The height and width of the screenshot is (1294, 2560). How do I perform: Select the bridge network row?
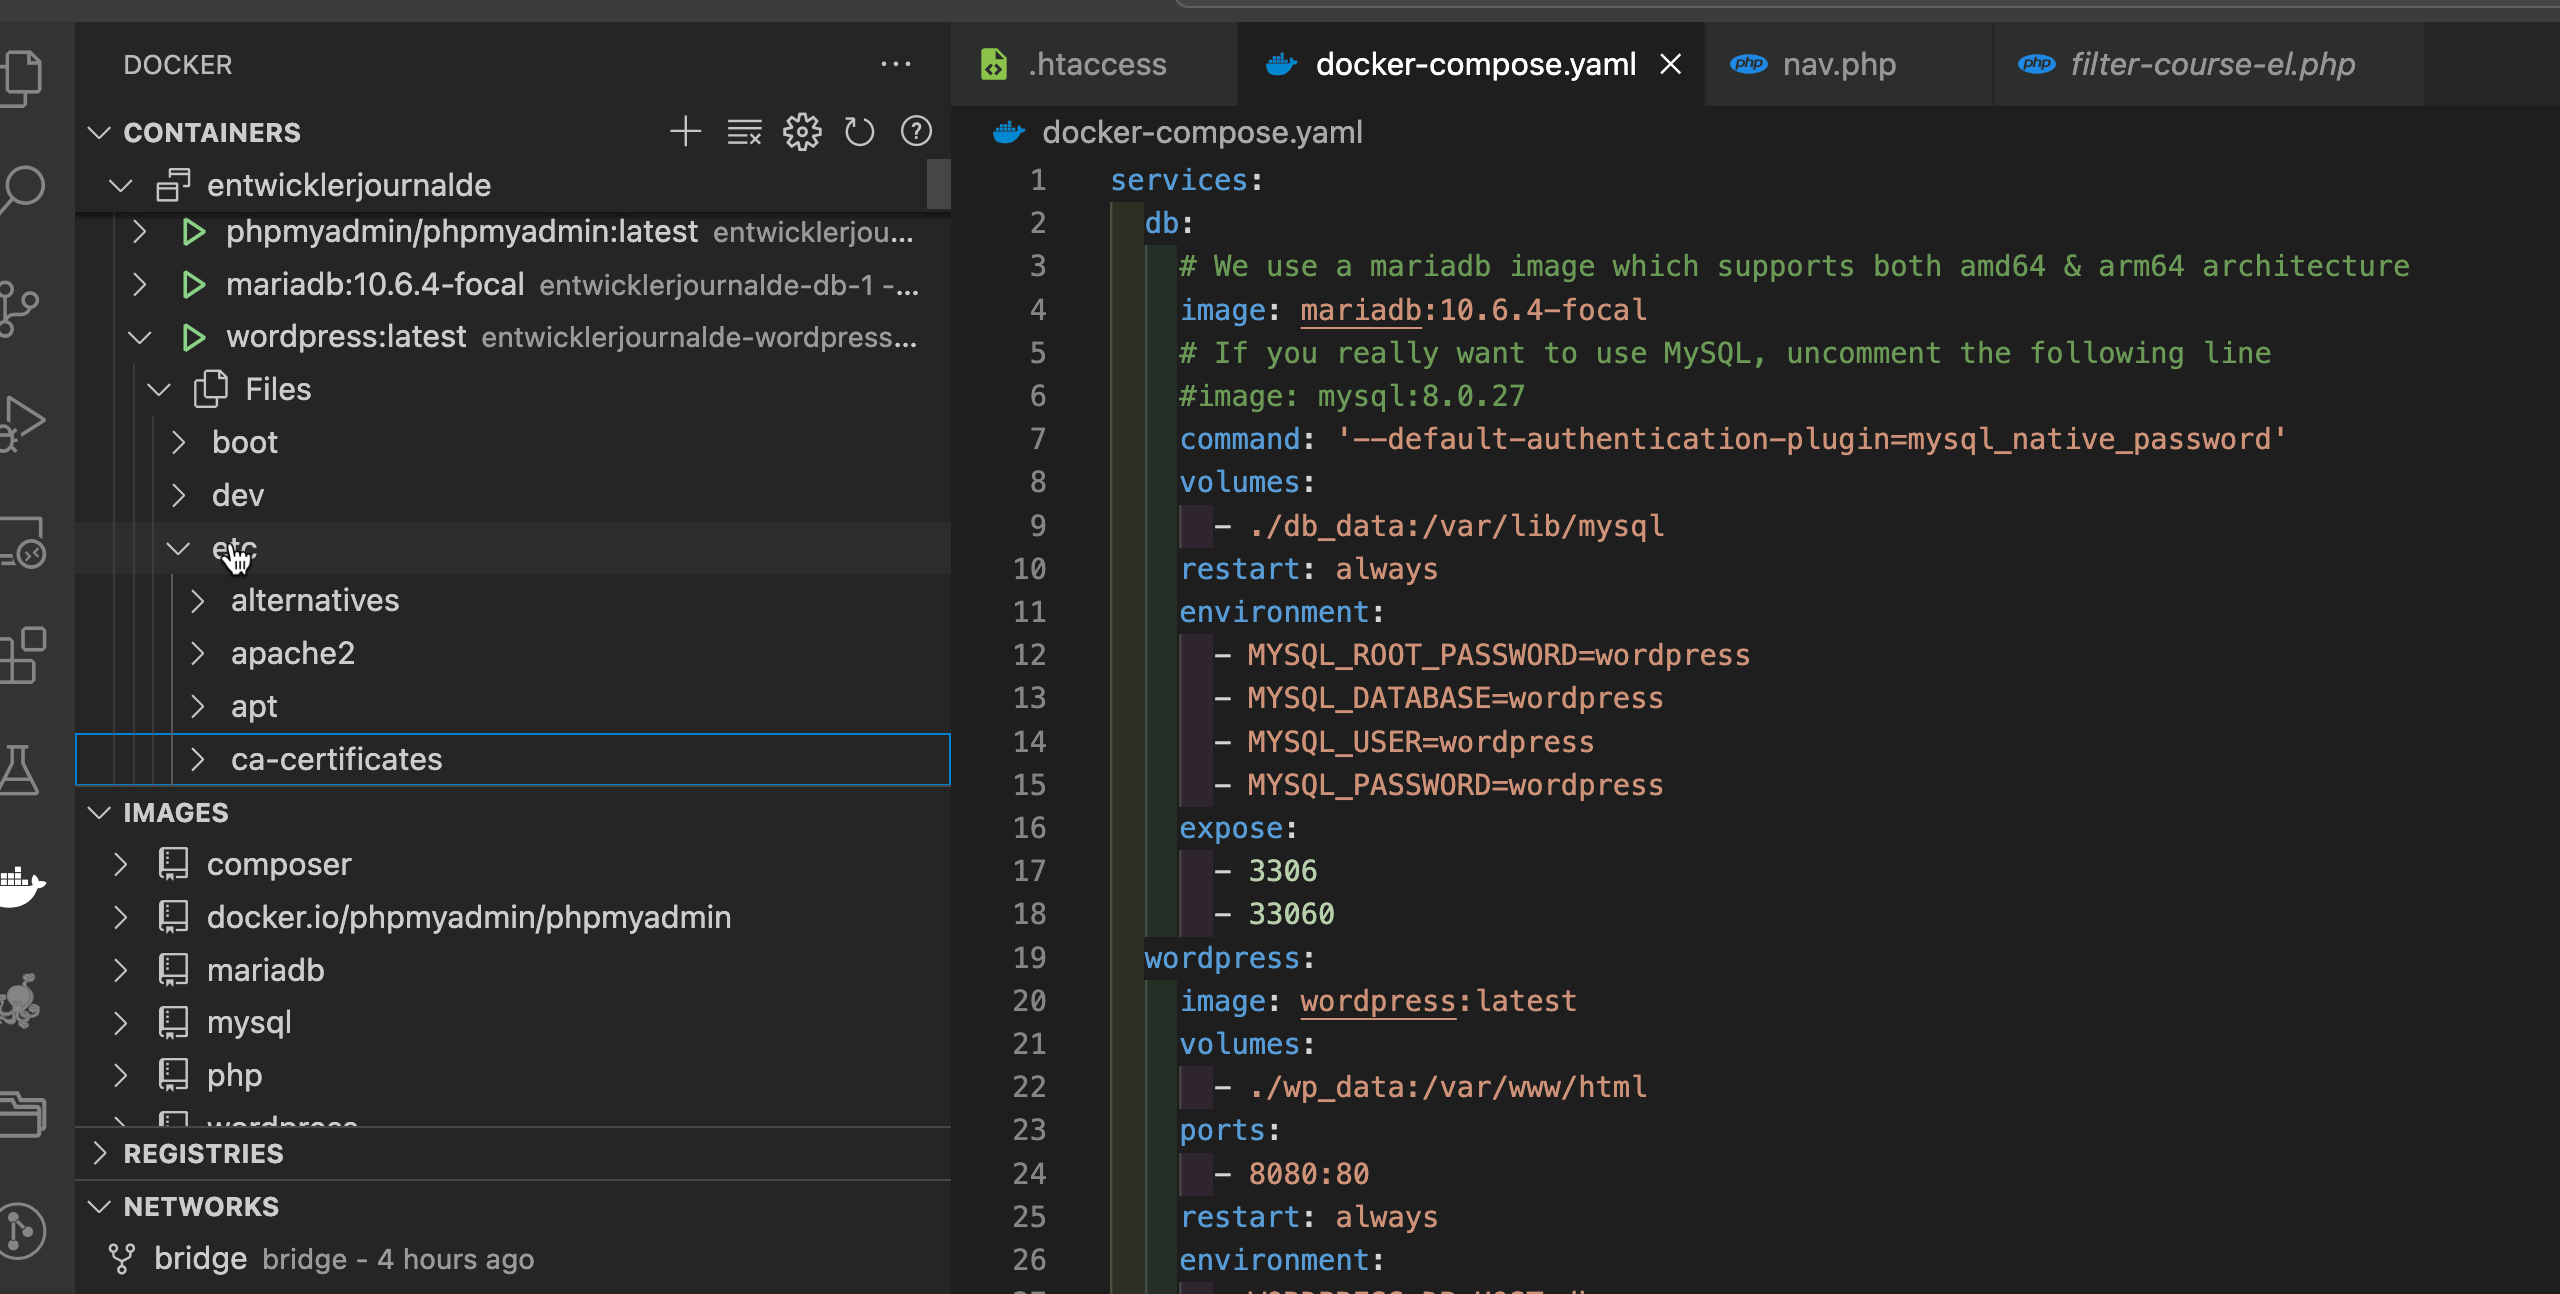[x=513, y=1259]
